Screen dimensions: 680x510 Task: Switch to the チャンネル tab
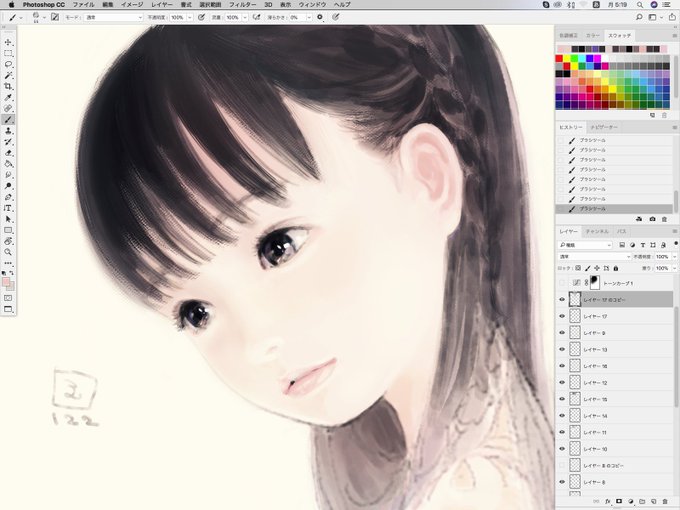tap(597, 232)
